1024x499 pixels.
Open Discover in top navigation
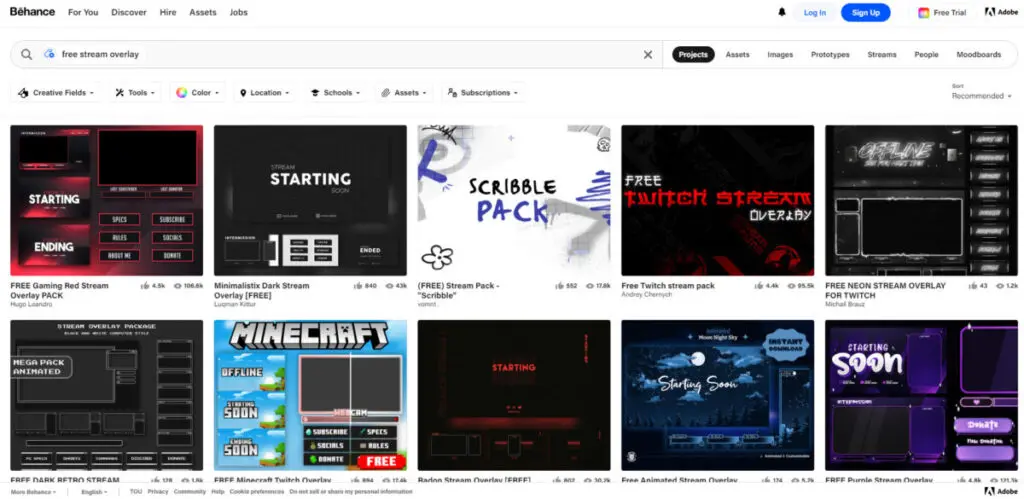point(129,12)
